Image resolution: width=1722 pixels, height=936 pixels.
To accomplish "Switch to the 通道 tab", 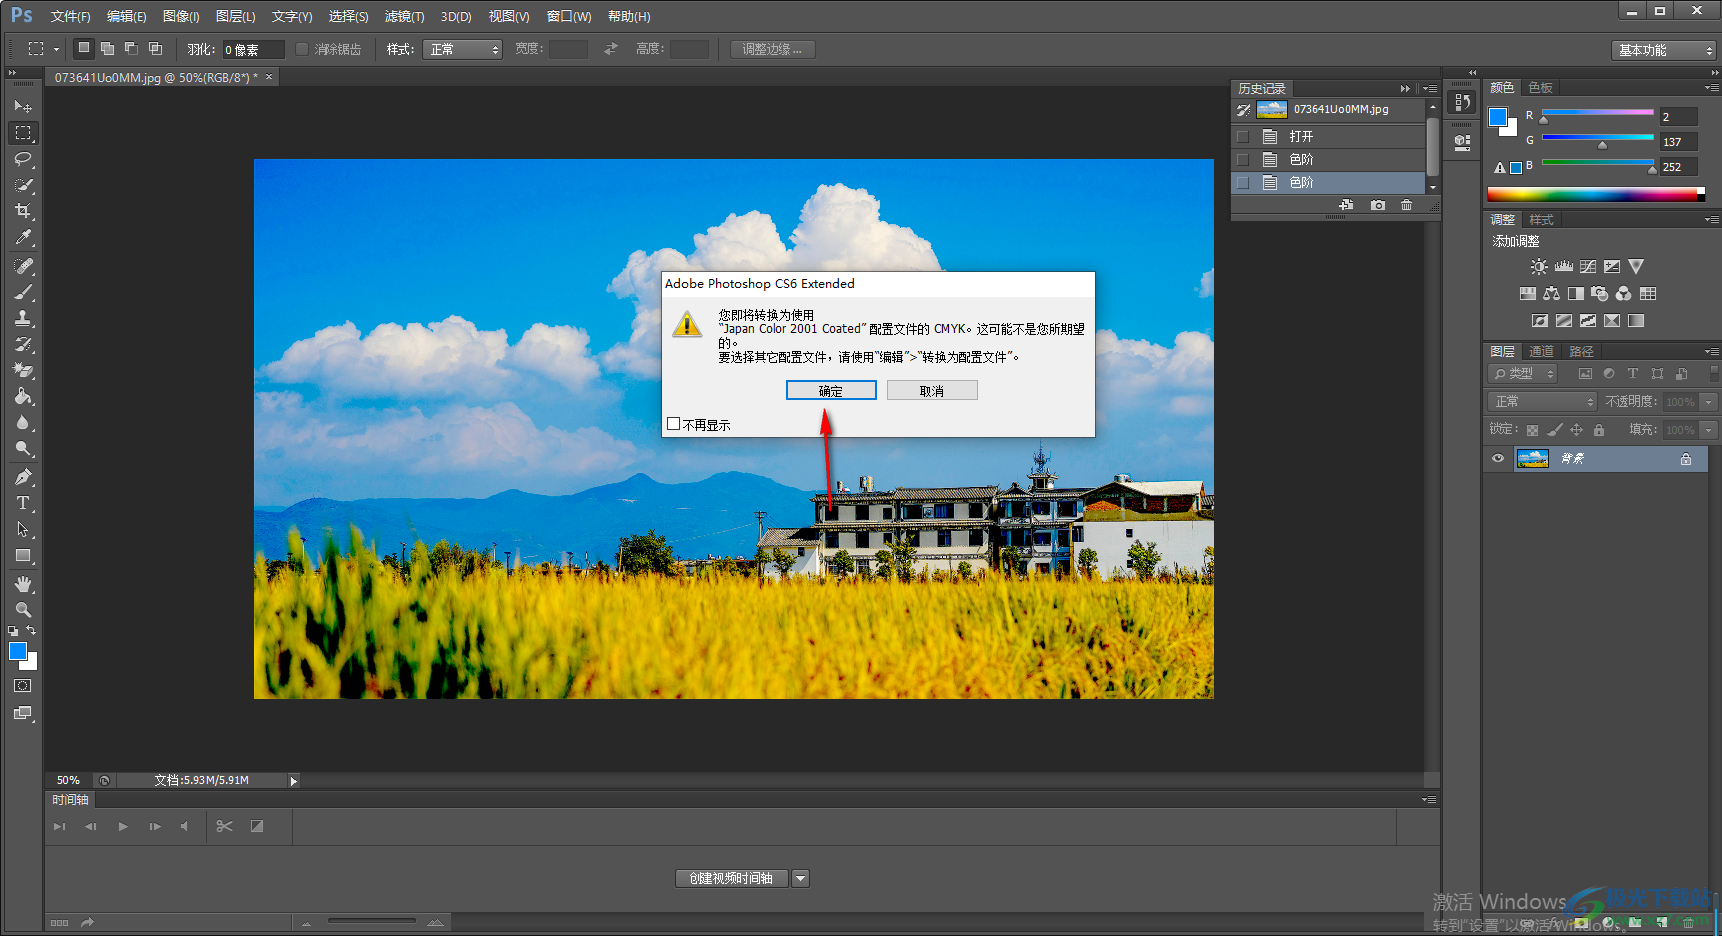I will [1541, 351].
